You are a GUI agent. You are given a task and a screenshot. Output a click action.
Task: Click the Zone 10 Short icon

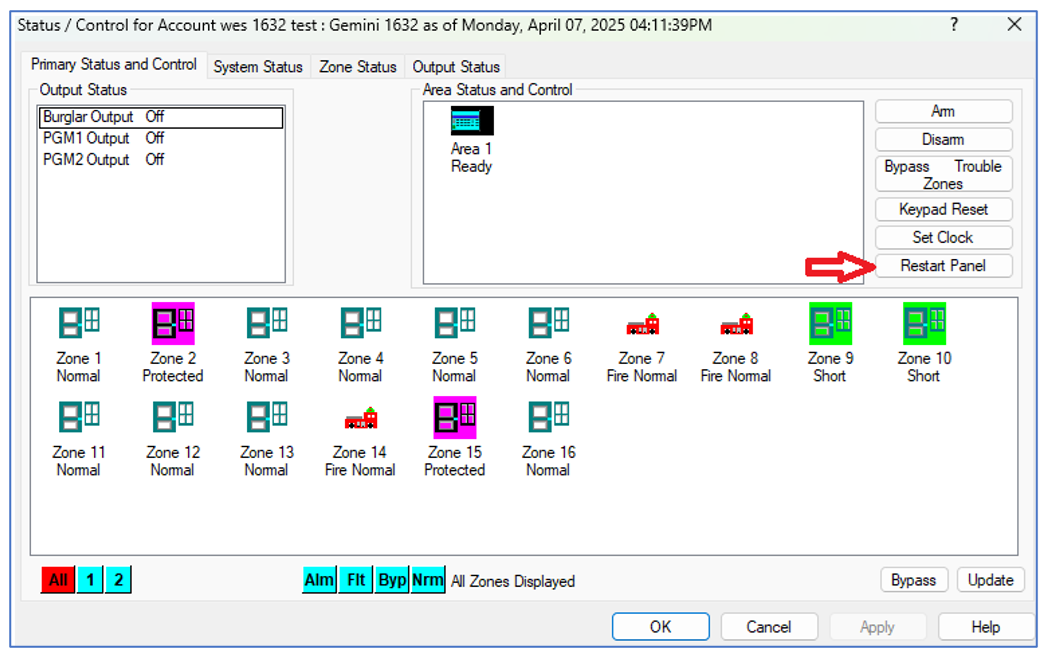(924, 323)
